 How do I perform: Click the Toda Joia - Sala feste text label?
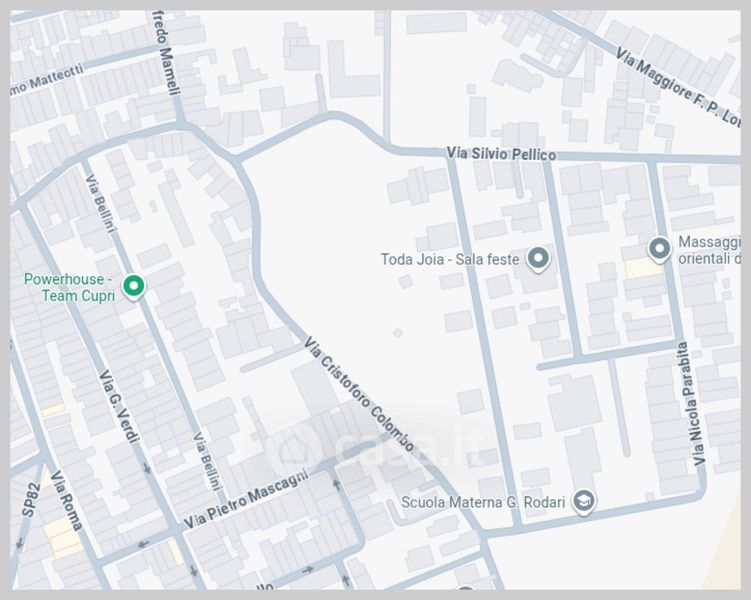pyautogui.click(x=449, y=260)
